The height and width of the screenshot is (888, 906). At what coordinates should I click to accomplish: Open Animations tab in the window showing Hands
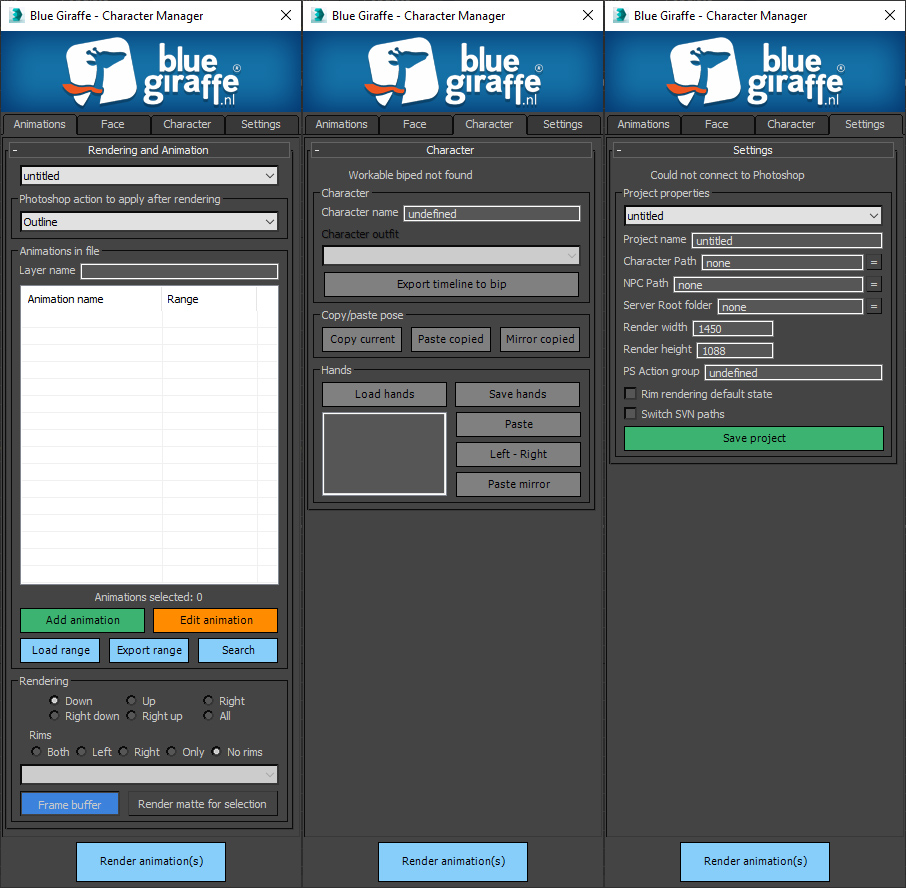(341, 125)
